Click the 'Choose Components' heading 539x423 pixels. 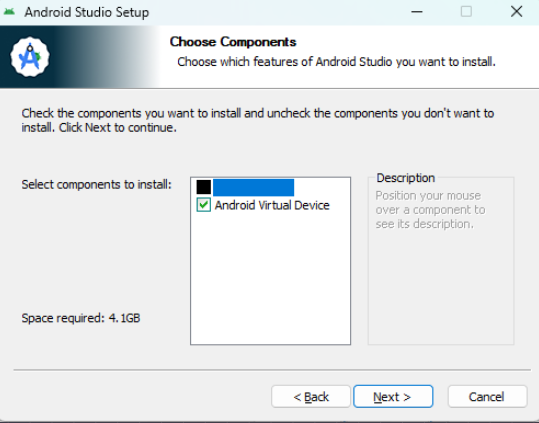tap(233, 42)
